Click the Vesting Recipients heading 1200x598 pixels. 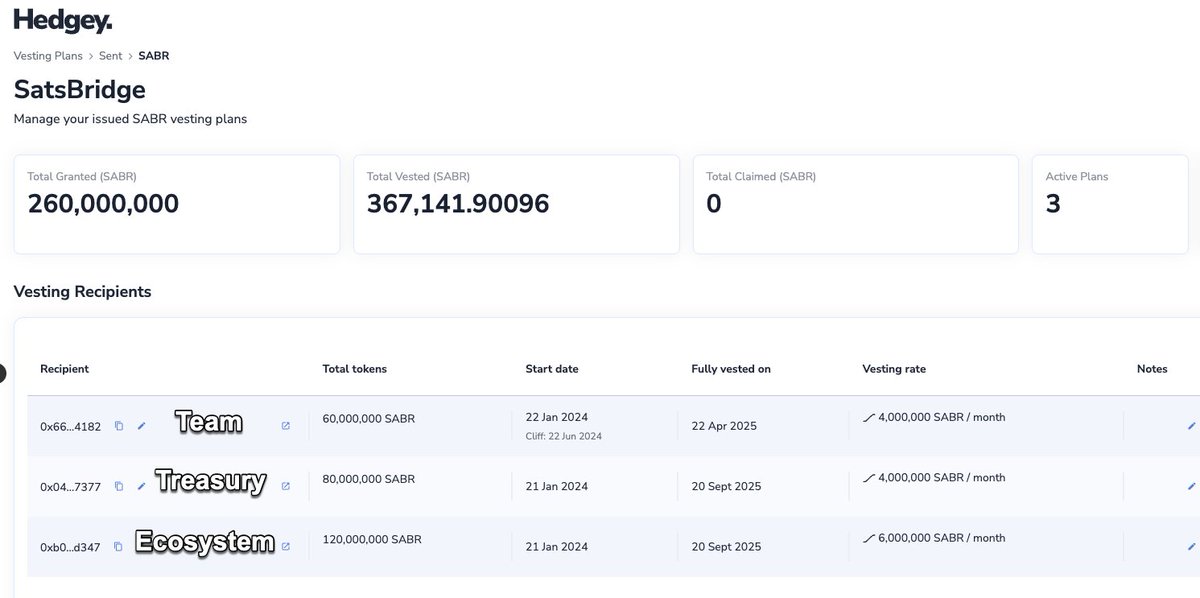point(82,292)
